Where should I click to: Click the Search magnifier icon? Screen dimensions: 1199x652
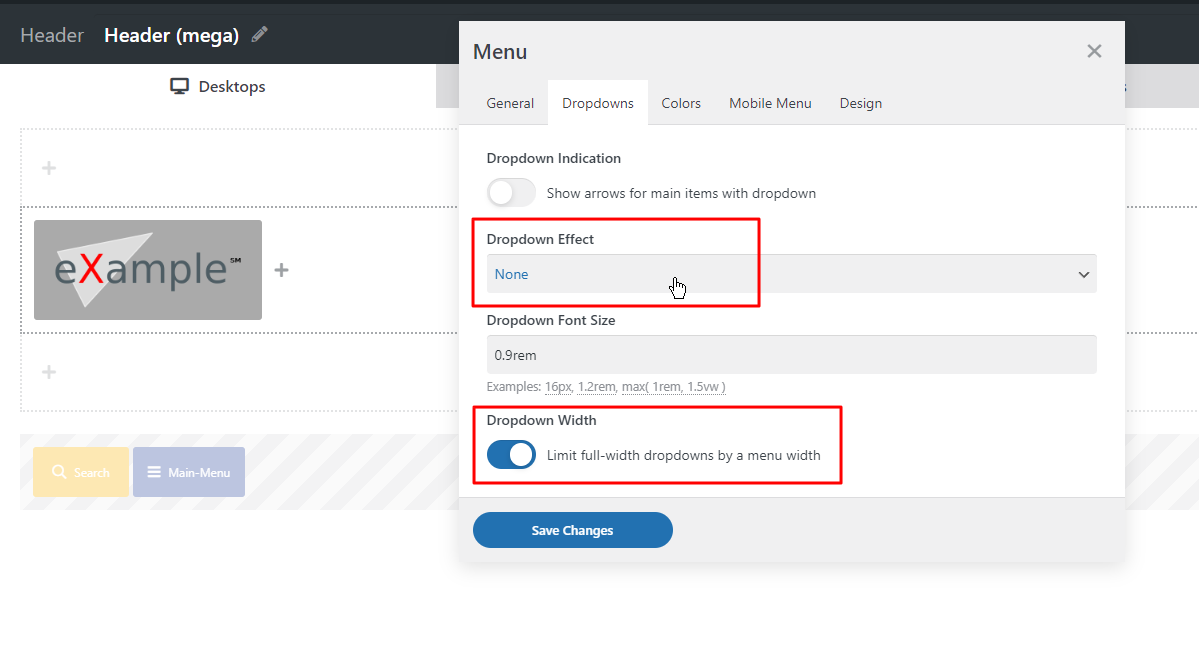pos(59,472)
